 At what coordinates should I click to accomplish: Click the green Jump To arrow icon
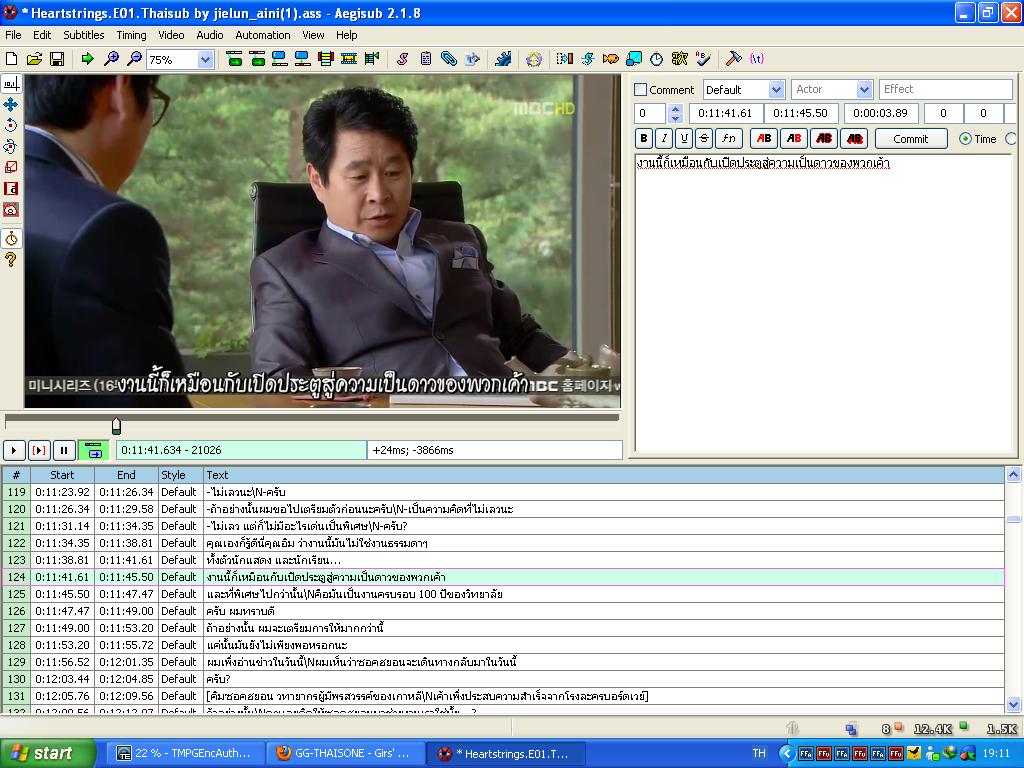(87, 59)
